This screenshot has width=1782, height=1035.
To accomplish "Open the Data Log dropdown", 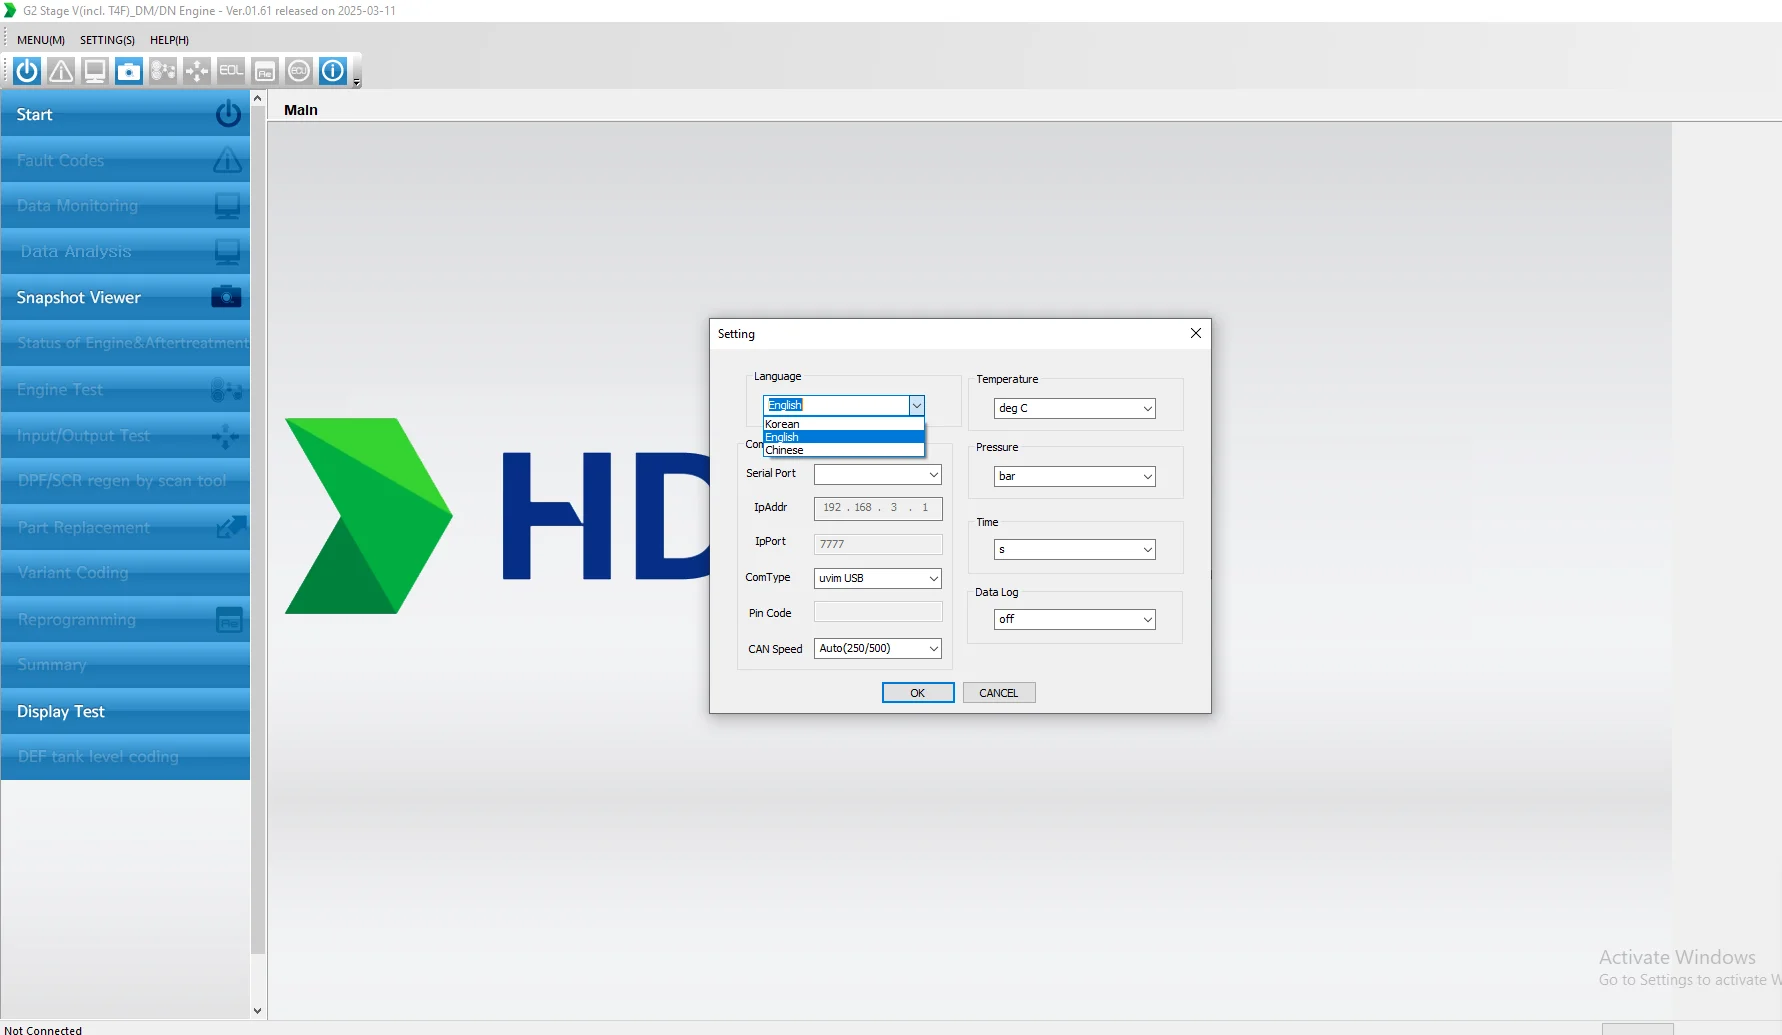I will (x=1147, y=620).
